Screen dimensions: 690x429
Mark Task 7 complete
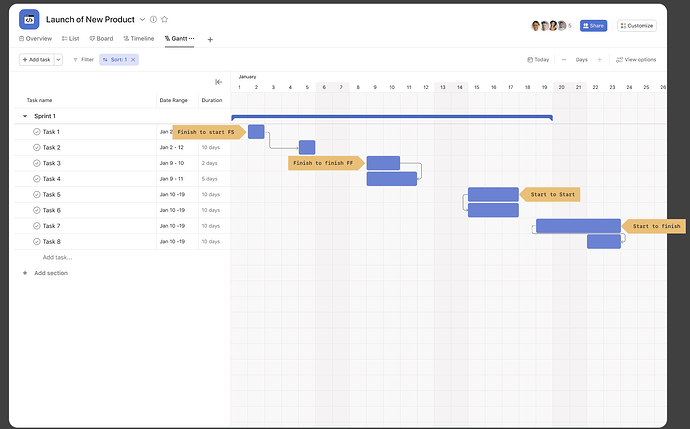[37, 226]
